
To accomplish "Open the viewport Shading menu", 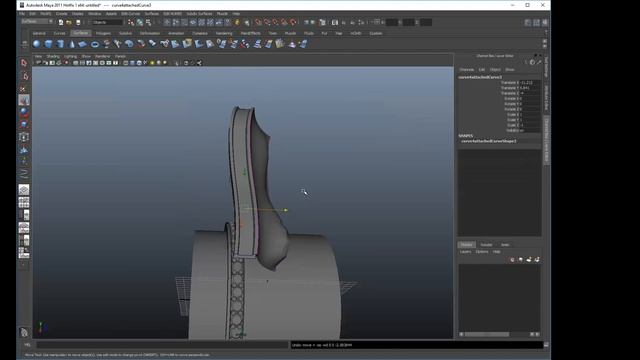I will click(x=53, y=56).
